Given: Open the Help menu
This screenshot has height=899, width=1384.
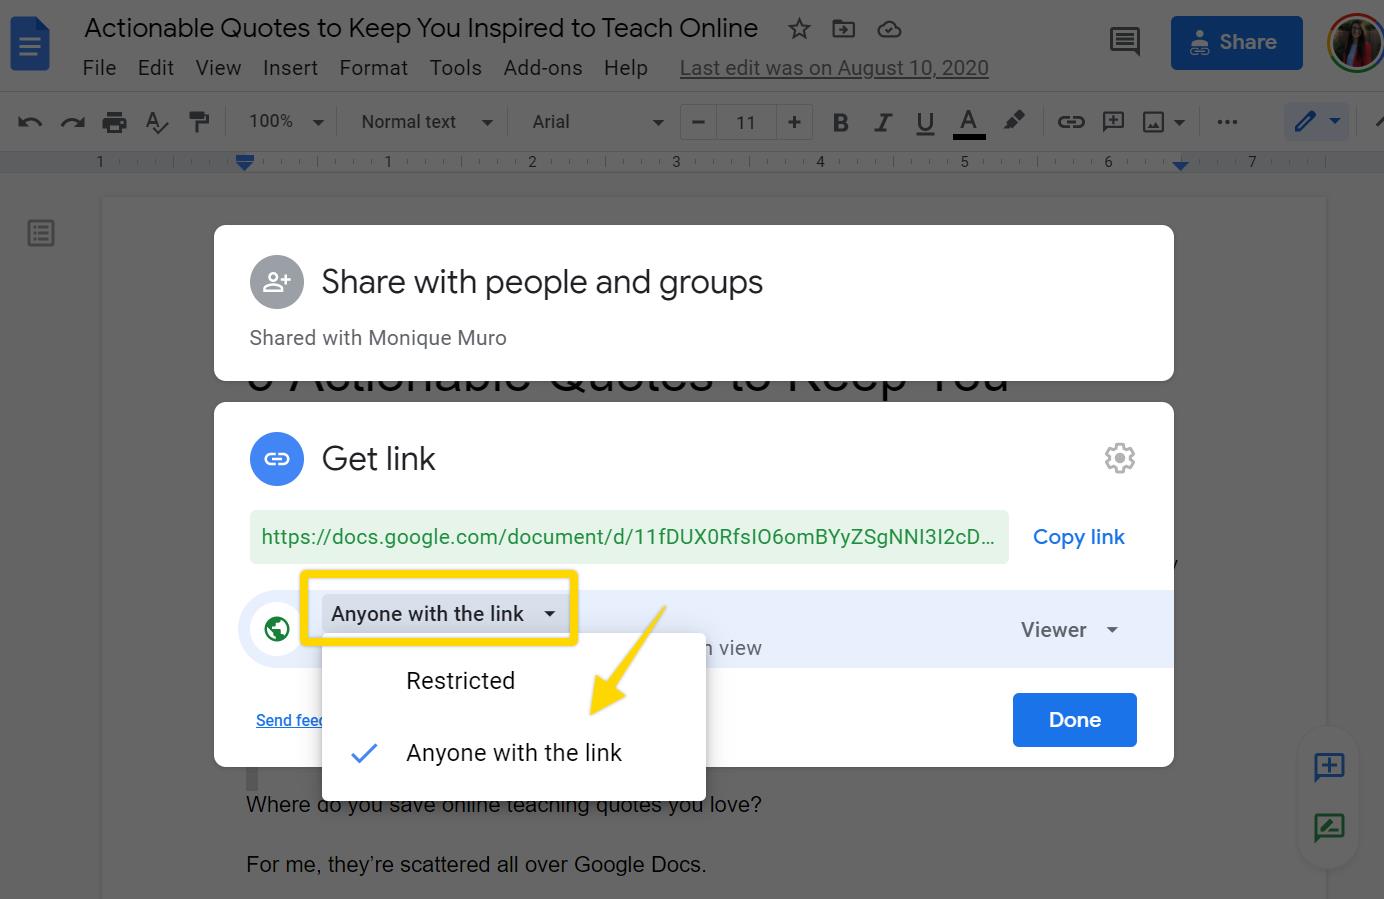Looking at the screenshot, I should [x=626, y=68].
